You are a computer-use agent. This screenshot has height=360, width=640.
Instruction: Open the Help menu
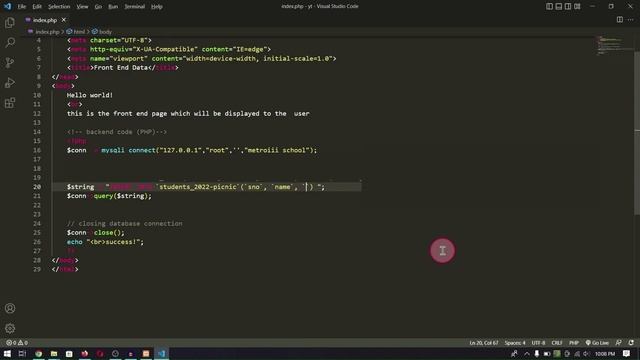coord(157,7)
